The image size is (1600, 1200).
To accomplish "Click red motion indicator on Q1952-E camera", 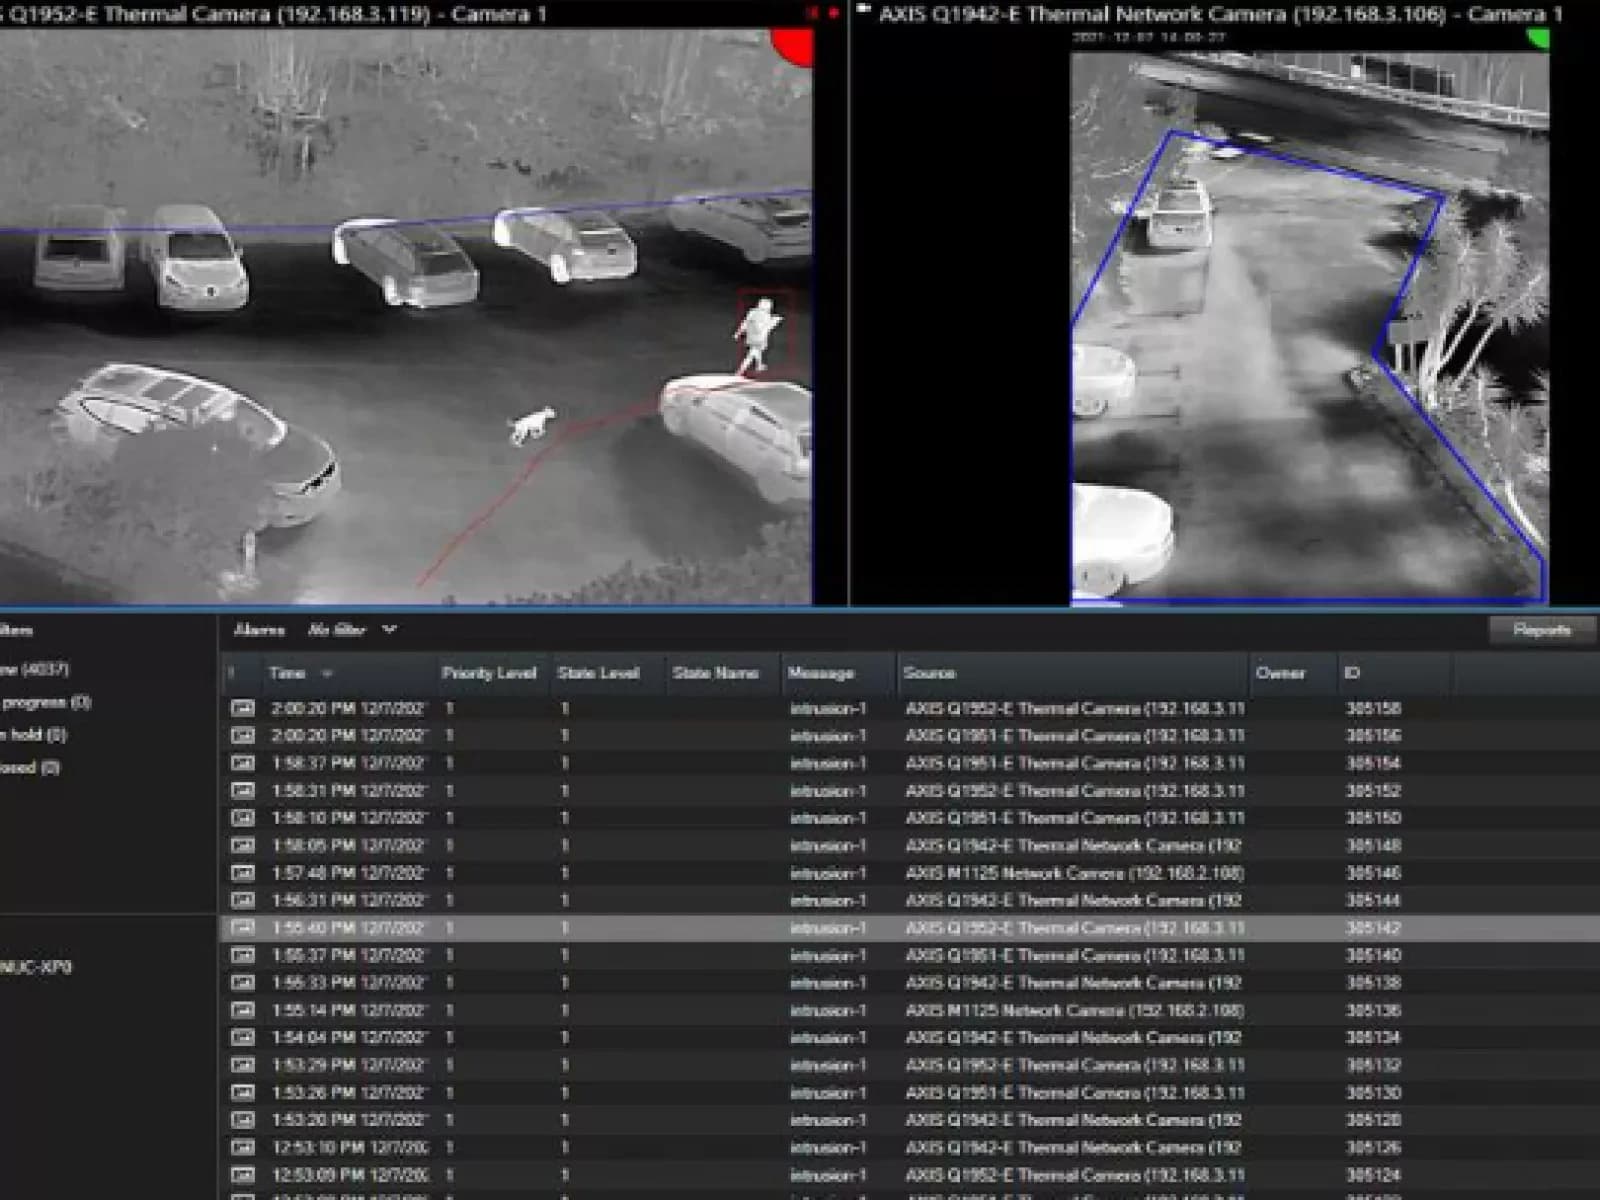I will click(x=794, y=45).
